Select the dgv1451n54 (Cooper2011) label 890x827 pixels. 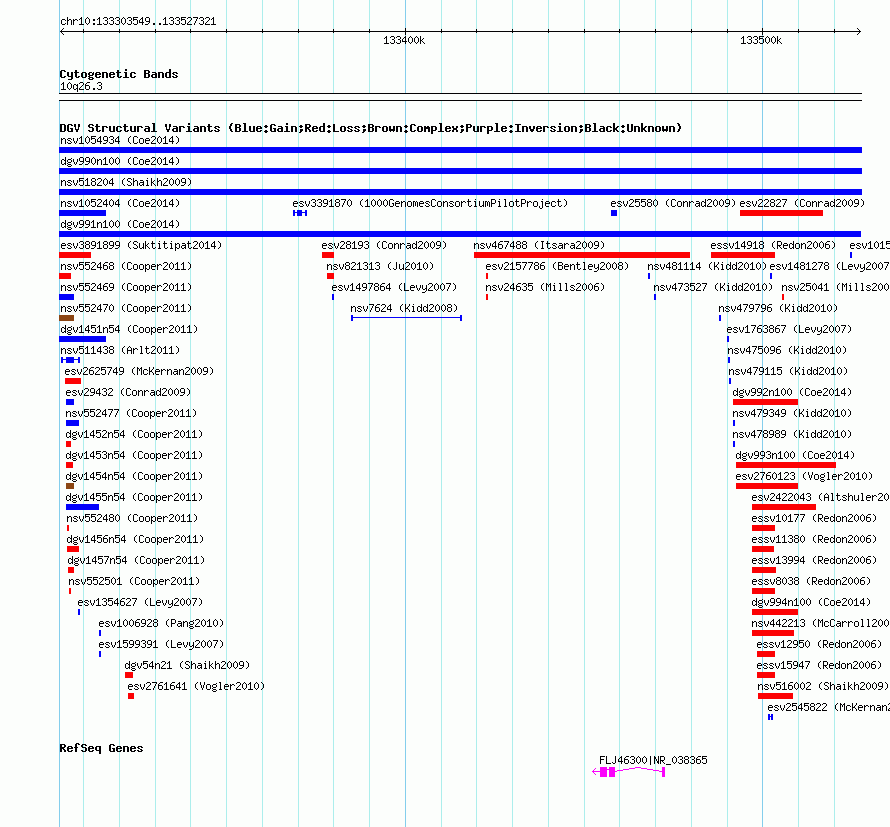(129, 329)
